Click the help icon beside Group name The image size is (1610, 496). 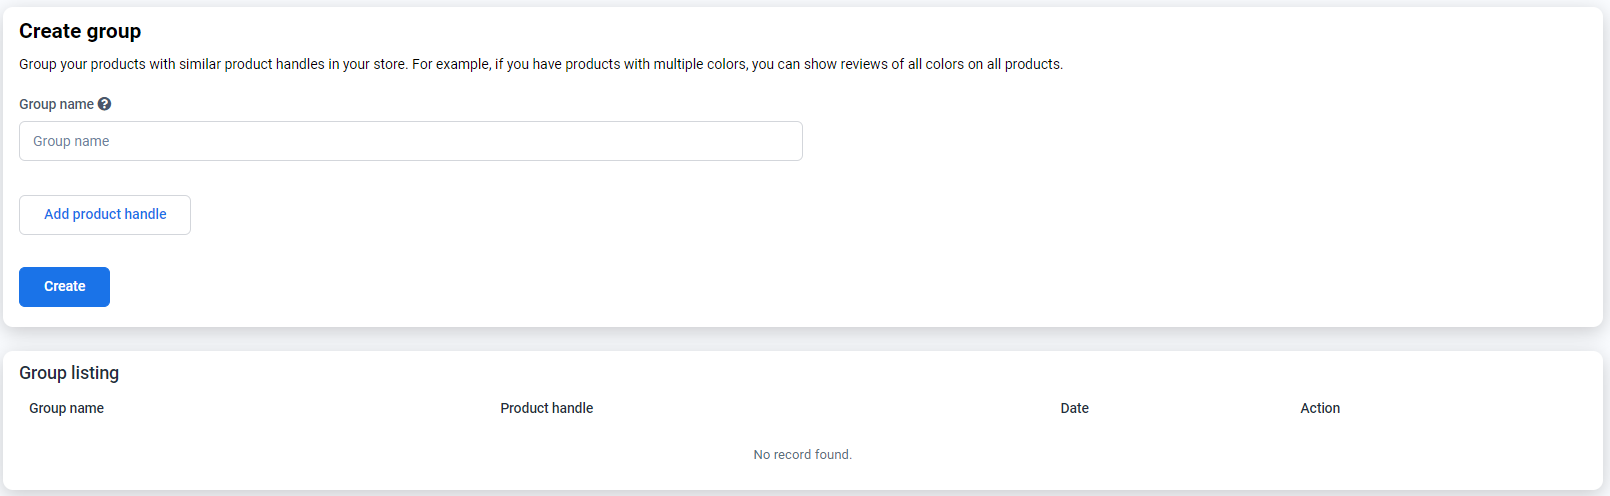click(104, 104)
